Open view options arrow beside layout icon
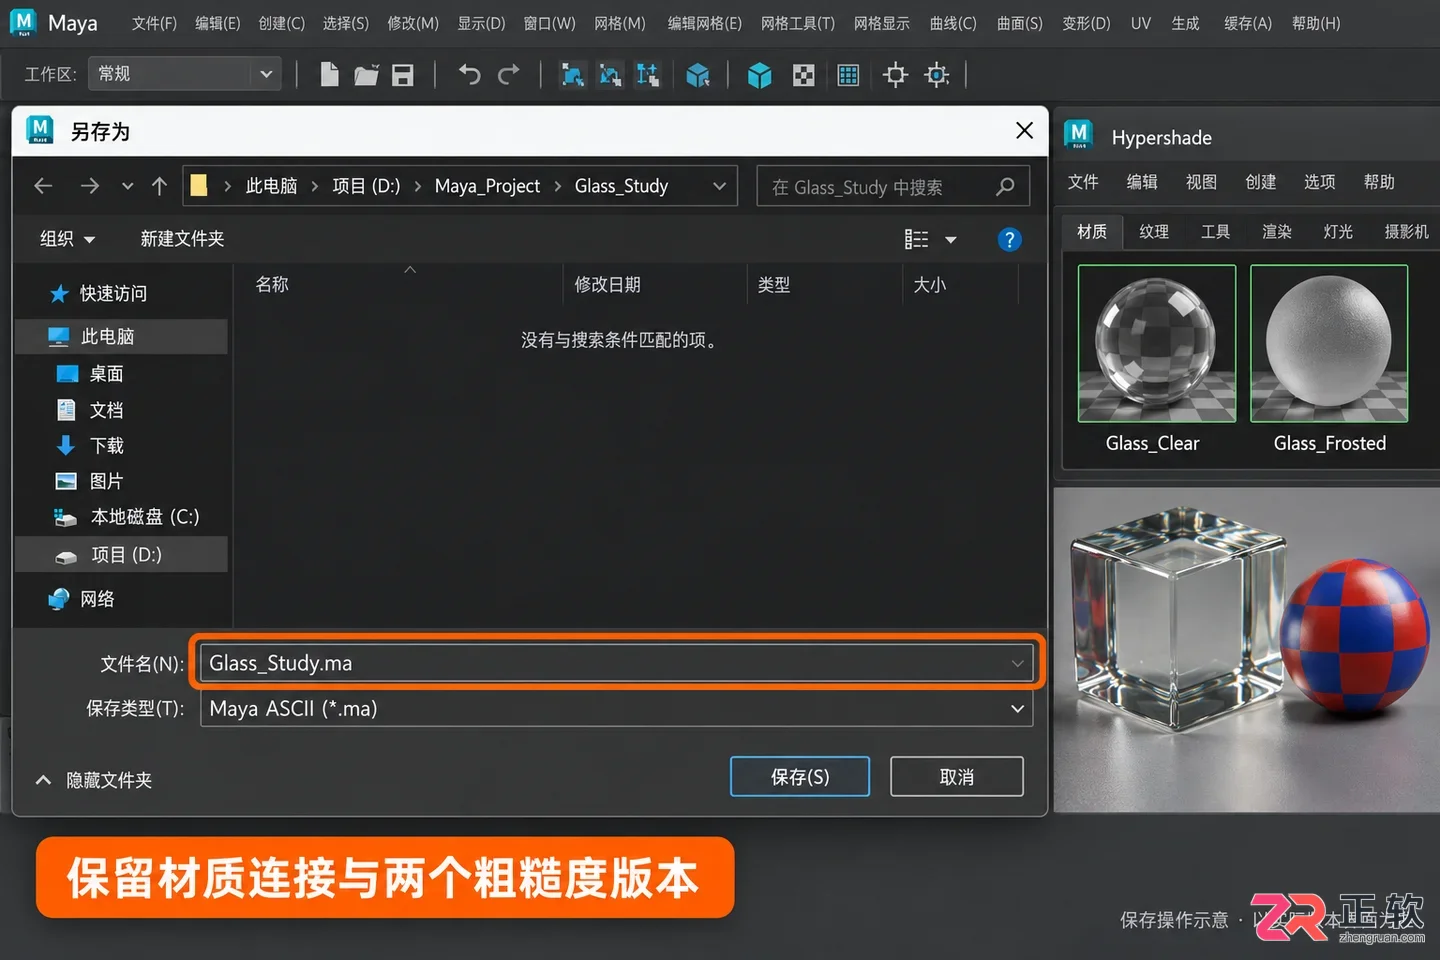 [951, 240]
